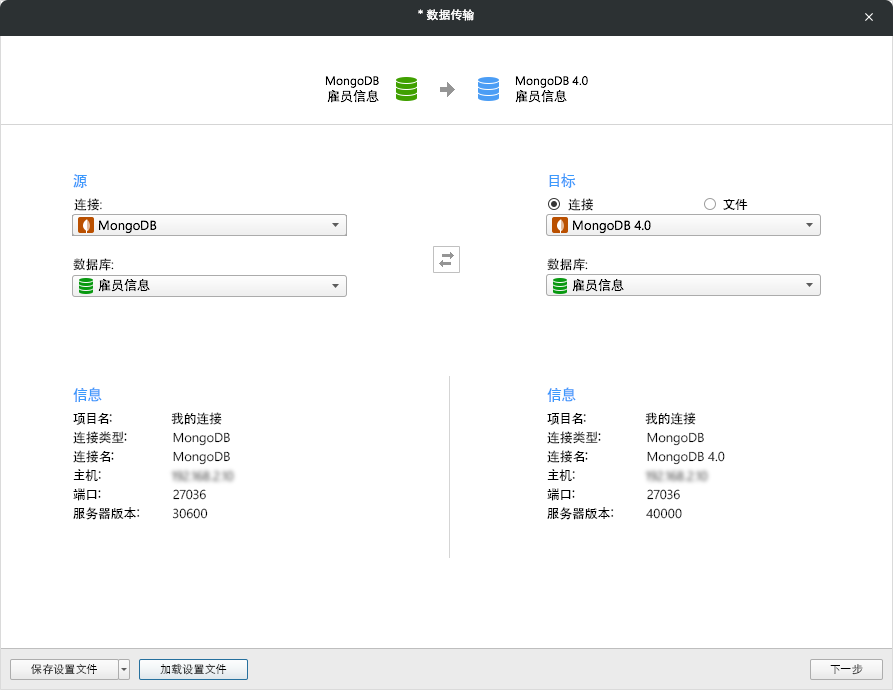Click MongoDB leaf icon in target connection box
Screen dimensions: 893x690
[x=560, y=226]
